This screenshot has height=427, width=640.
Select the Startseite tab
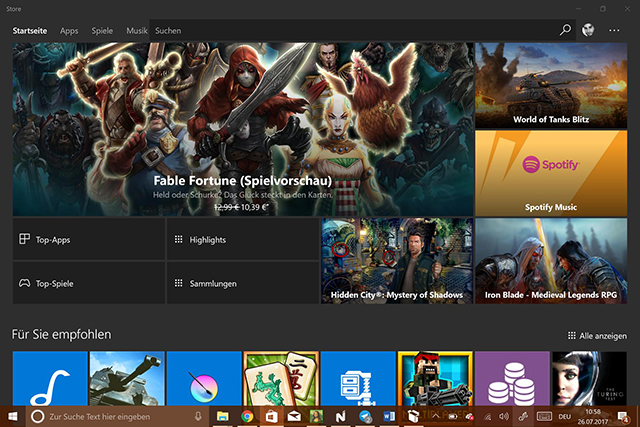[x=29, y=31]
